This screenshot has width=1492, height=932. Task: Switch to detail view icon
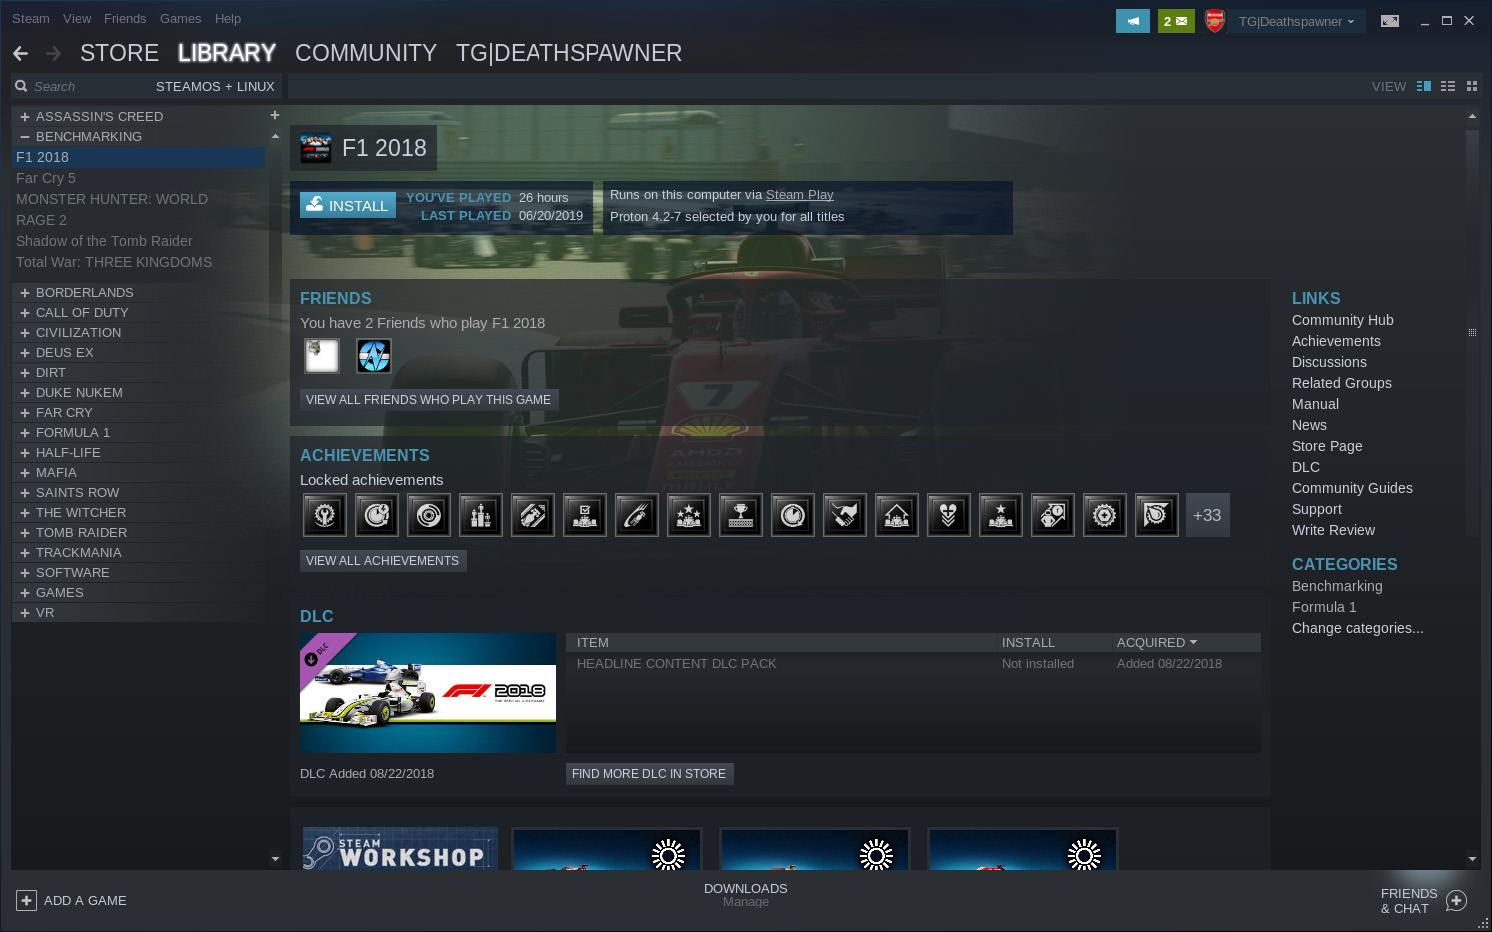1424,86
